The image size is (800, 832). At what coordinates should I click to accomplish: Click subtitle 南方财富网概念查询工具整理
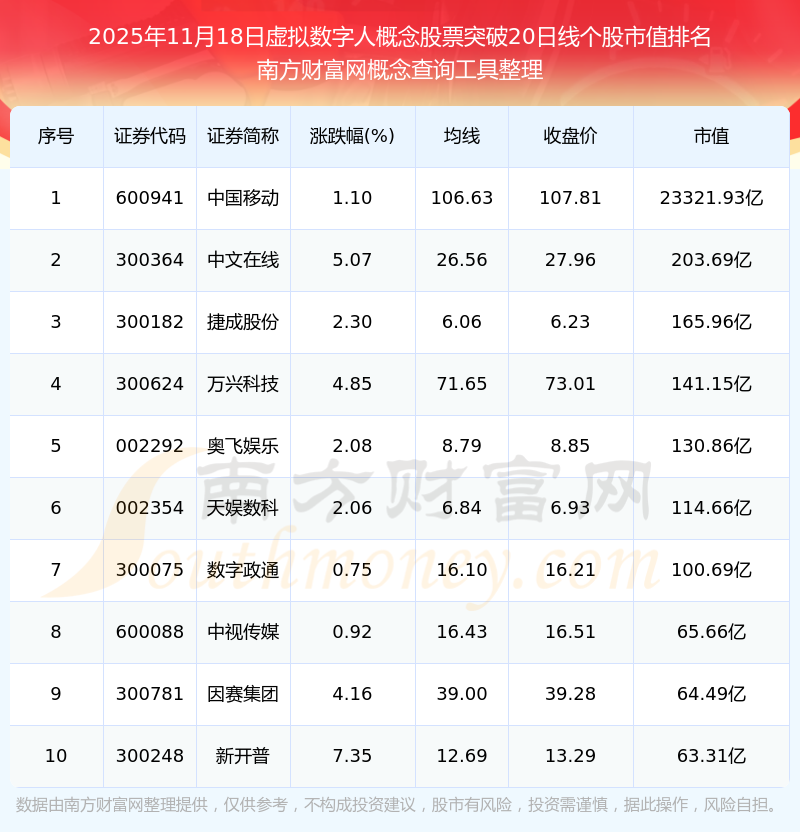(x=400, y=70)
